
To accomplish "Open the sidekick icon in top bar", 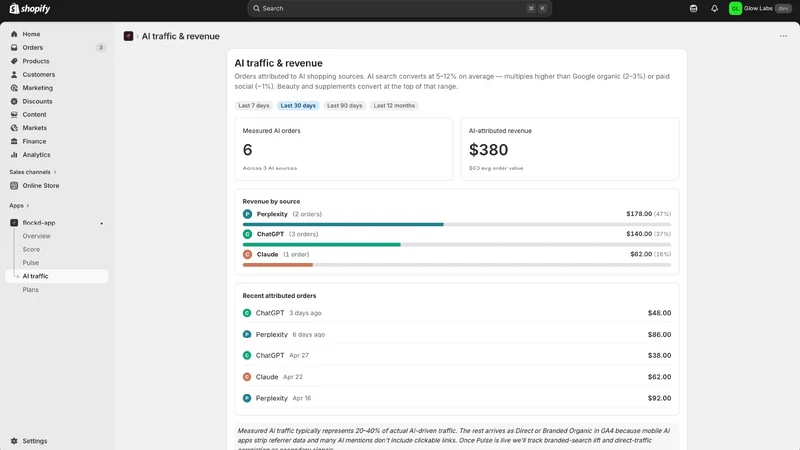I will pos(693,9).
